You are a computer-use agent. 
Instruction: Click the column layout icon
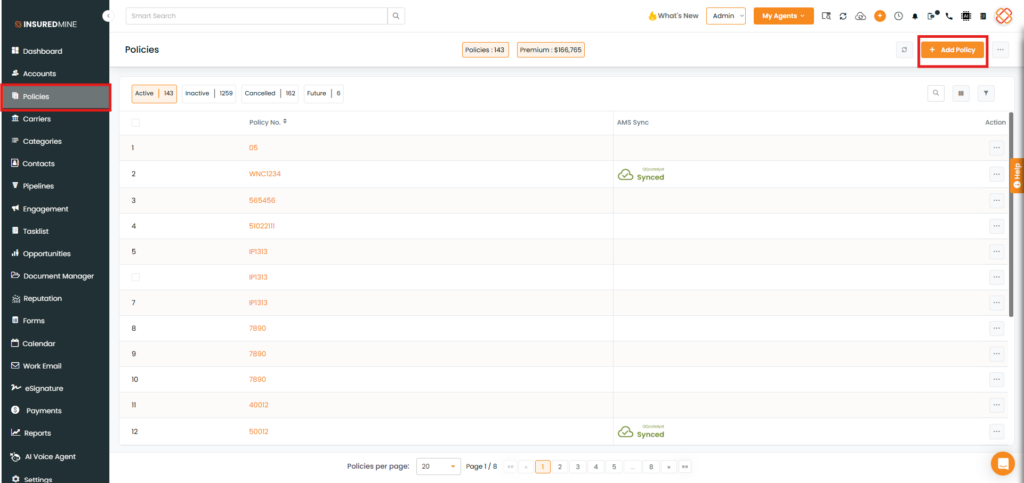click(961, 93)
